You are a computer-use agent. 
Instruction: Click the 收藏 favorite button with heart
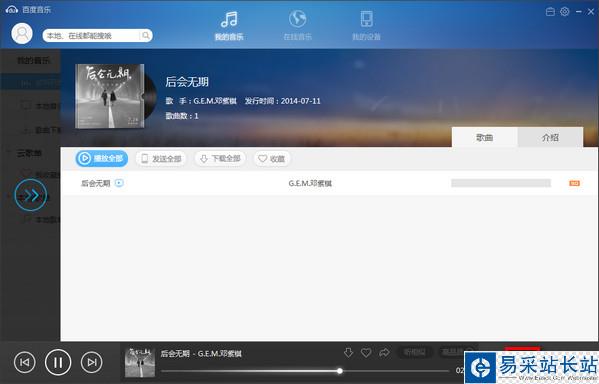coord(272,159)
